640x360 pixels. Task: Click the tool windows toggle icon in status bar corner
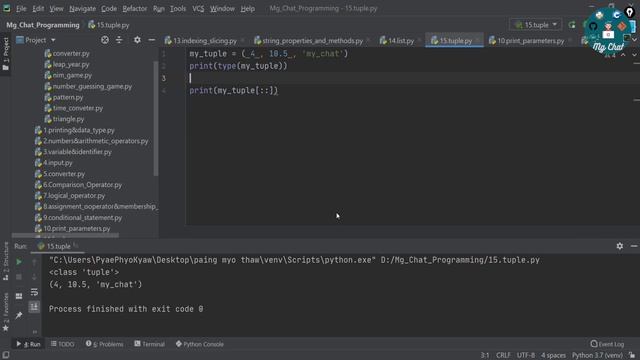pyautogui.click(x=6, y=356)
